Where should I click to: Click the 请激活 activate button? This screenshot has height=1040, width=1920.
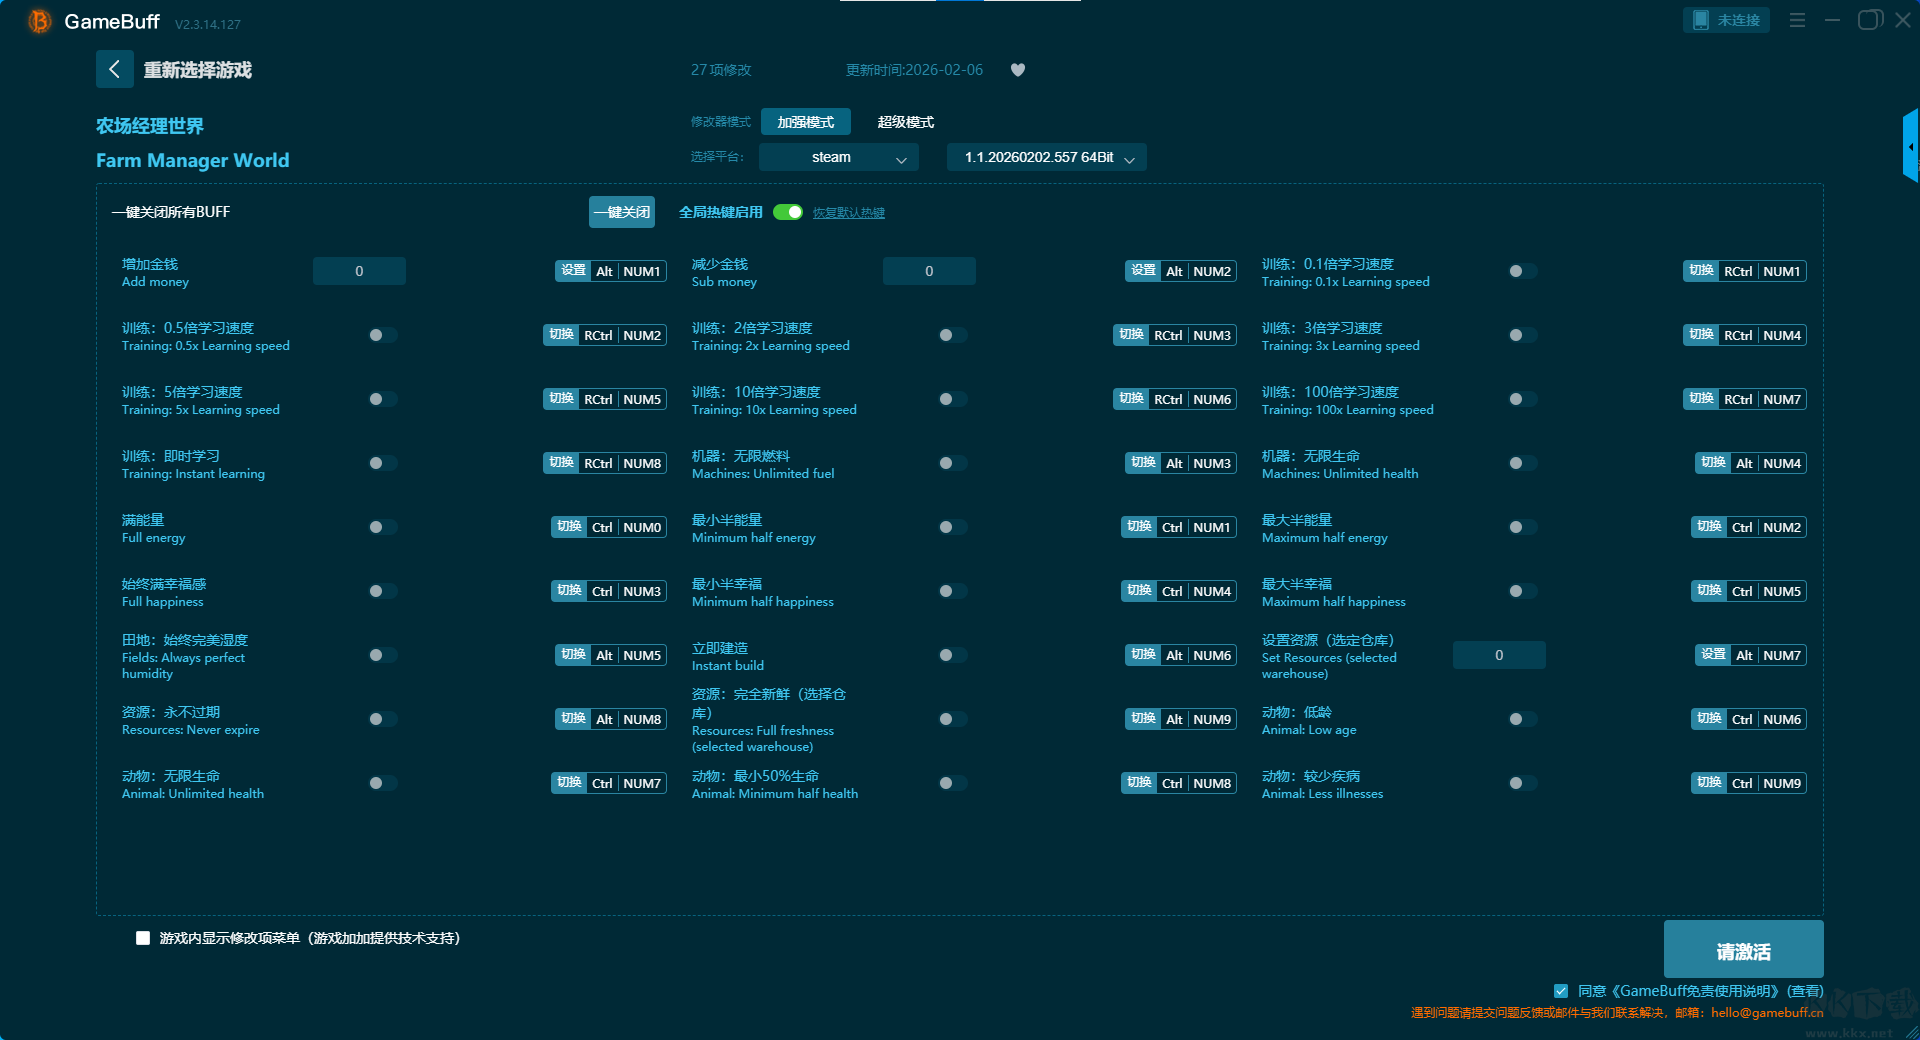(1743, 950)
